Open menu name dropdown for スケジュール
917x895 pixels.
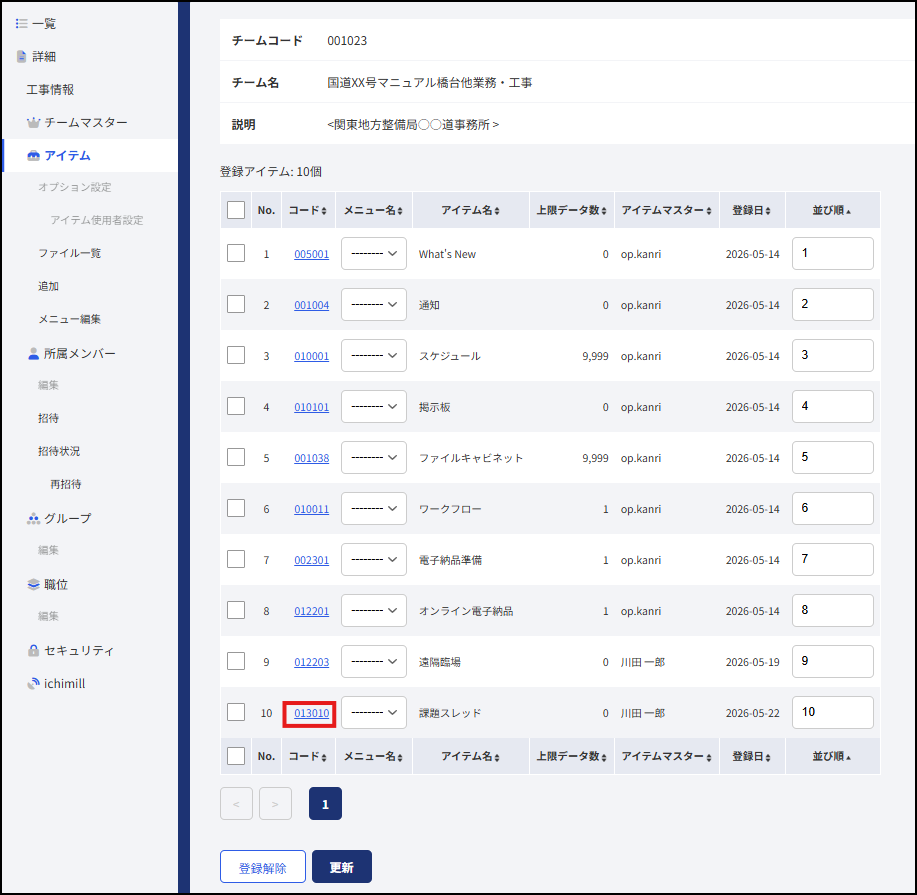pyautogui.click(x=374, y=355)
